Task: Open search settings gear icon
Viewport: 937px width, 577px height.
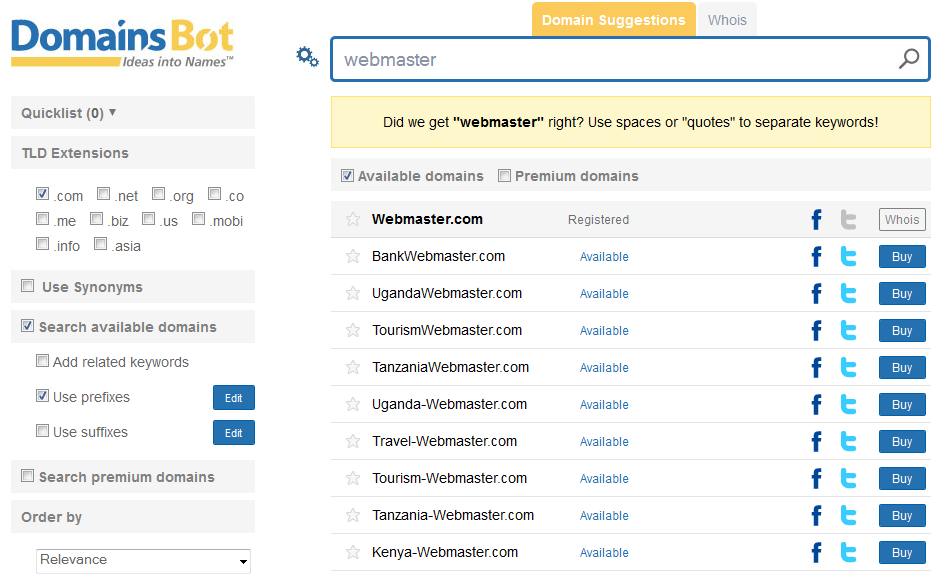Action: point(307,57)
